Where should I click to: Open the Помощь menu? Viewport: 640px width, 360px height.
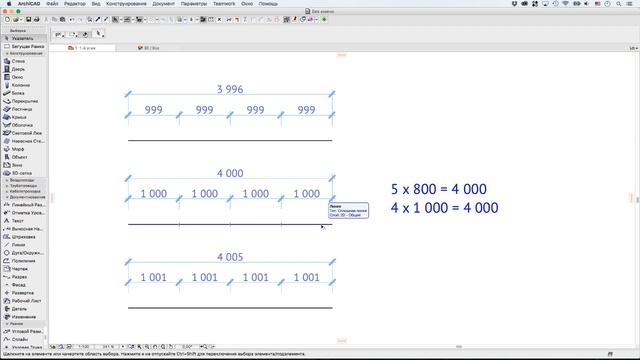pyautogui.click(x=268, y=4)
